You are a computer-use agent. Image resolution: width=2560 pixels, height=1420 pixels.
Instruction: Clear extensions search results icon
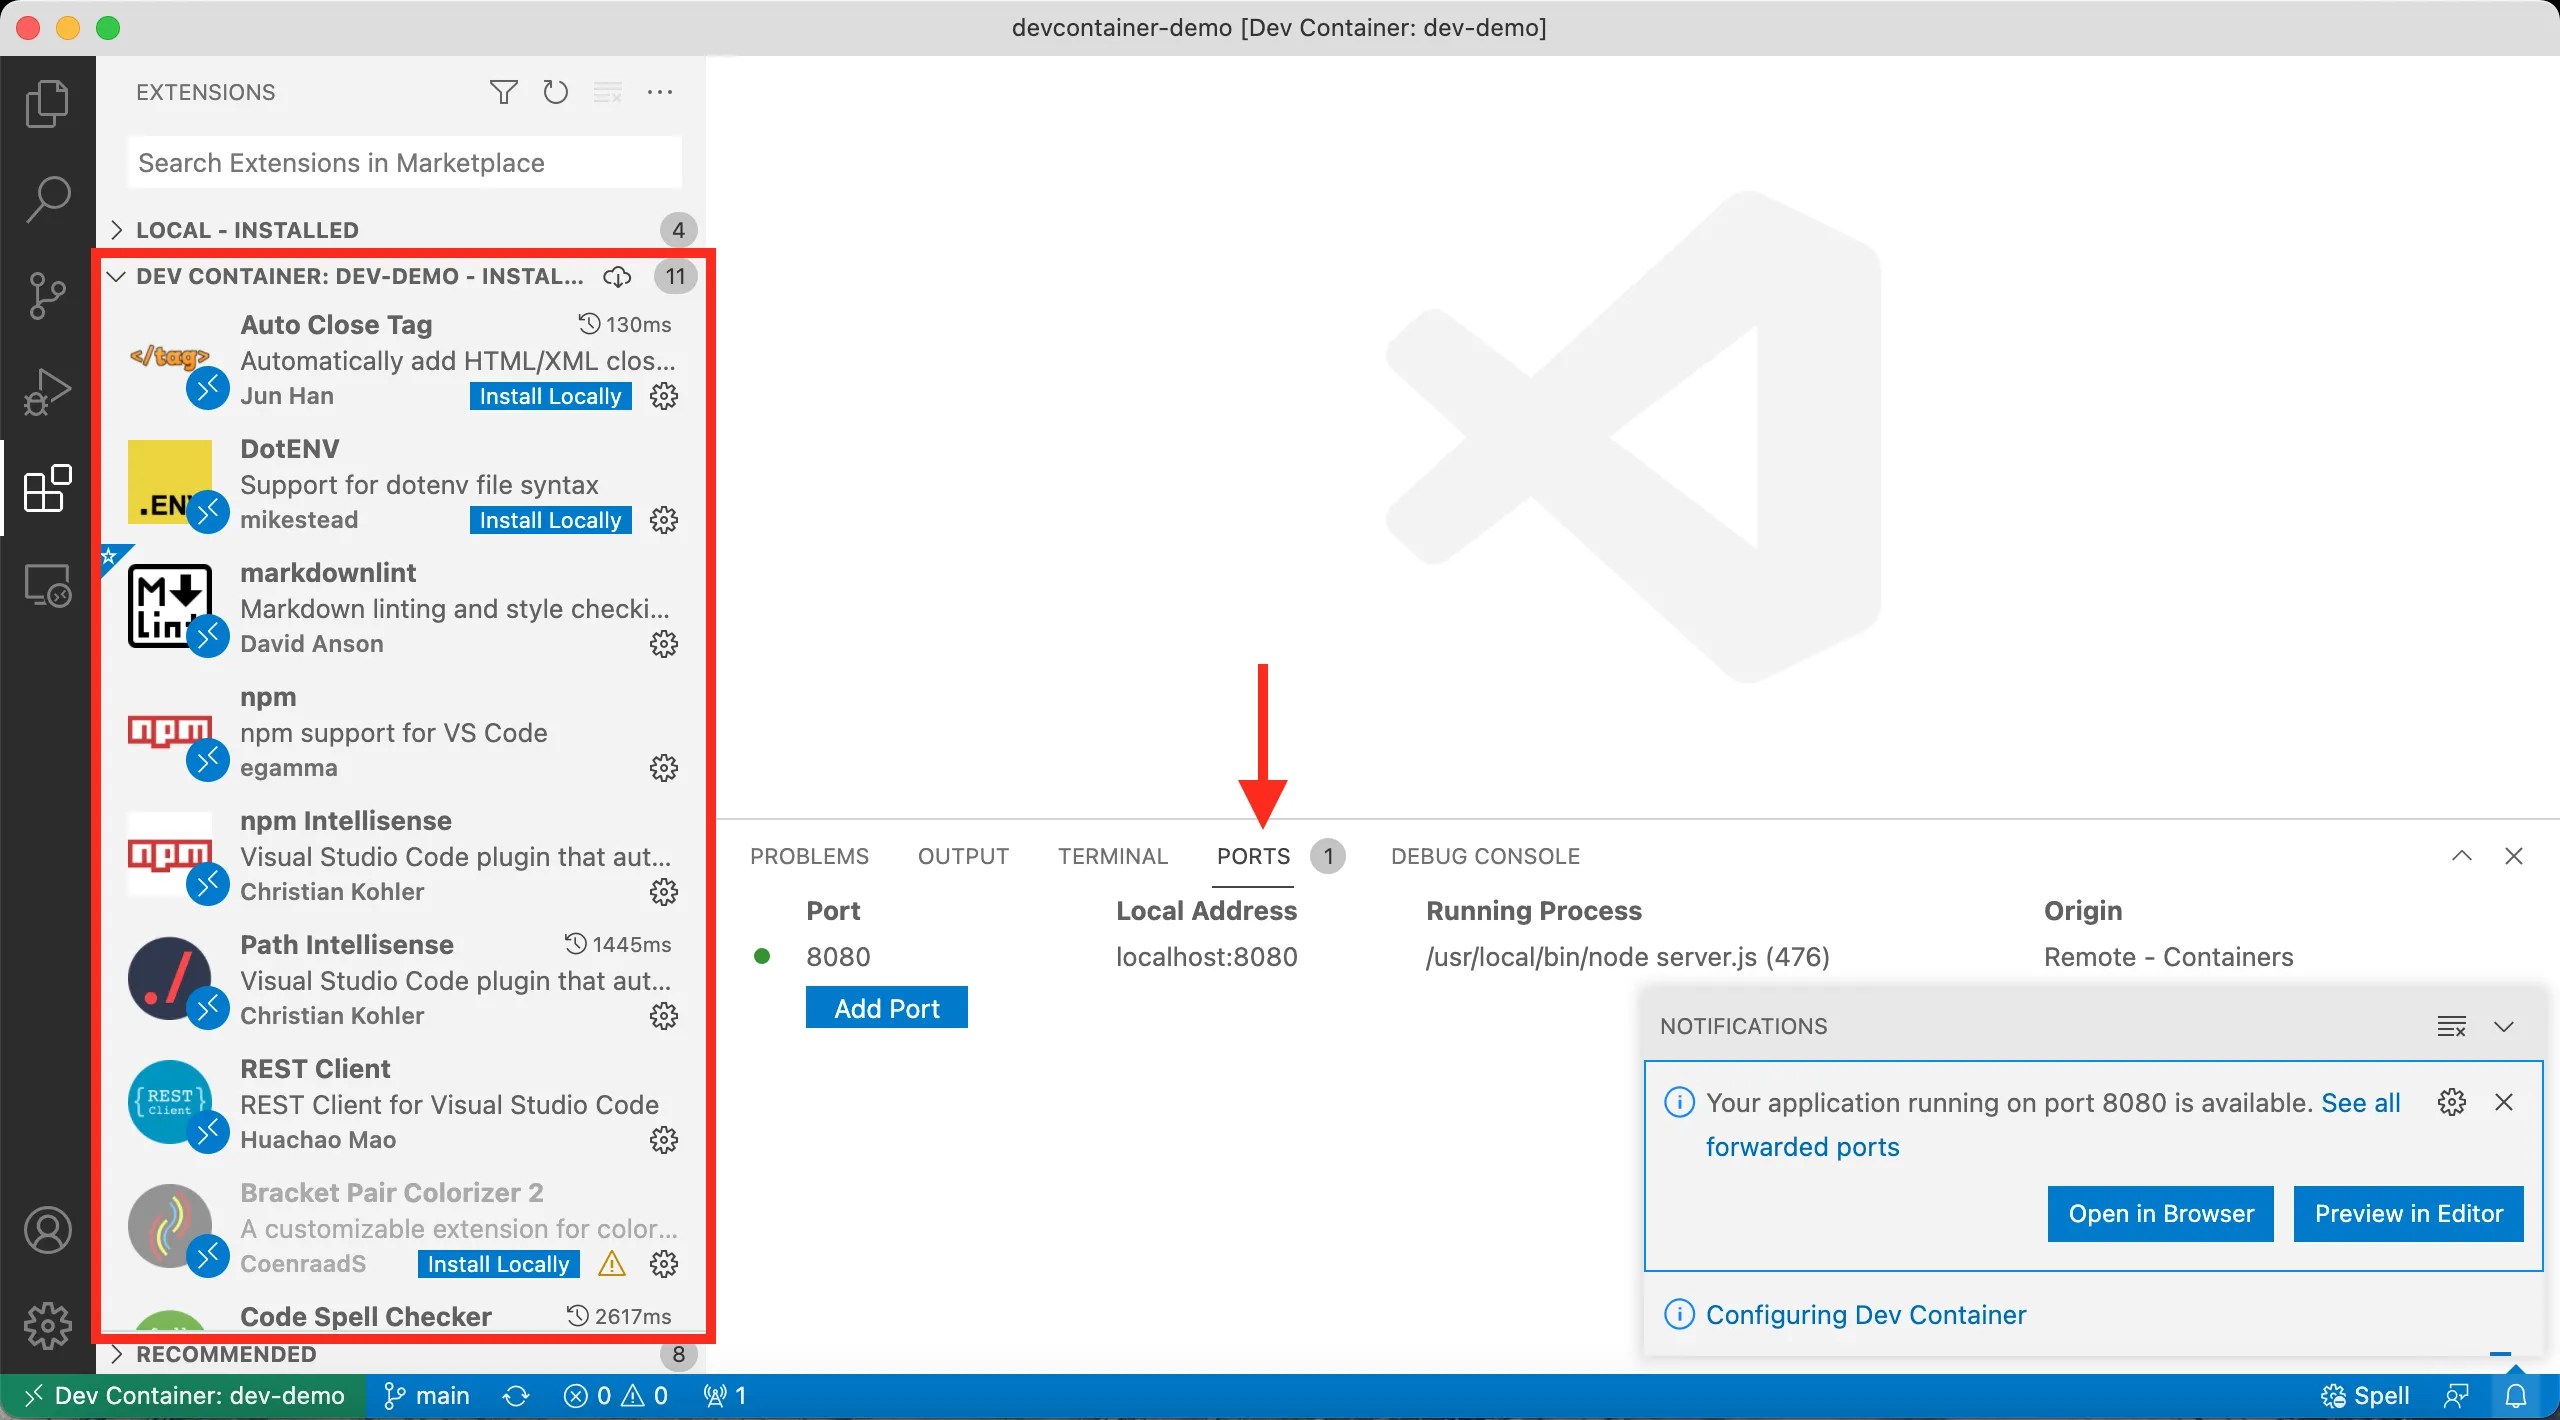(x=608, y=92)
